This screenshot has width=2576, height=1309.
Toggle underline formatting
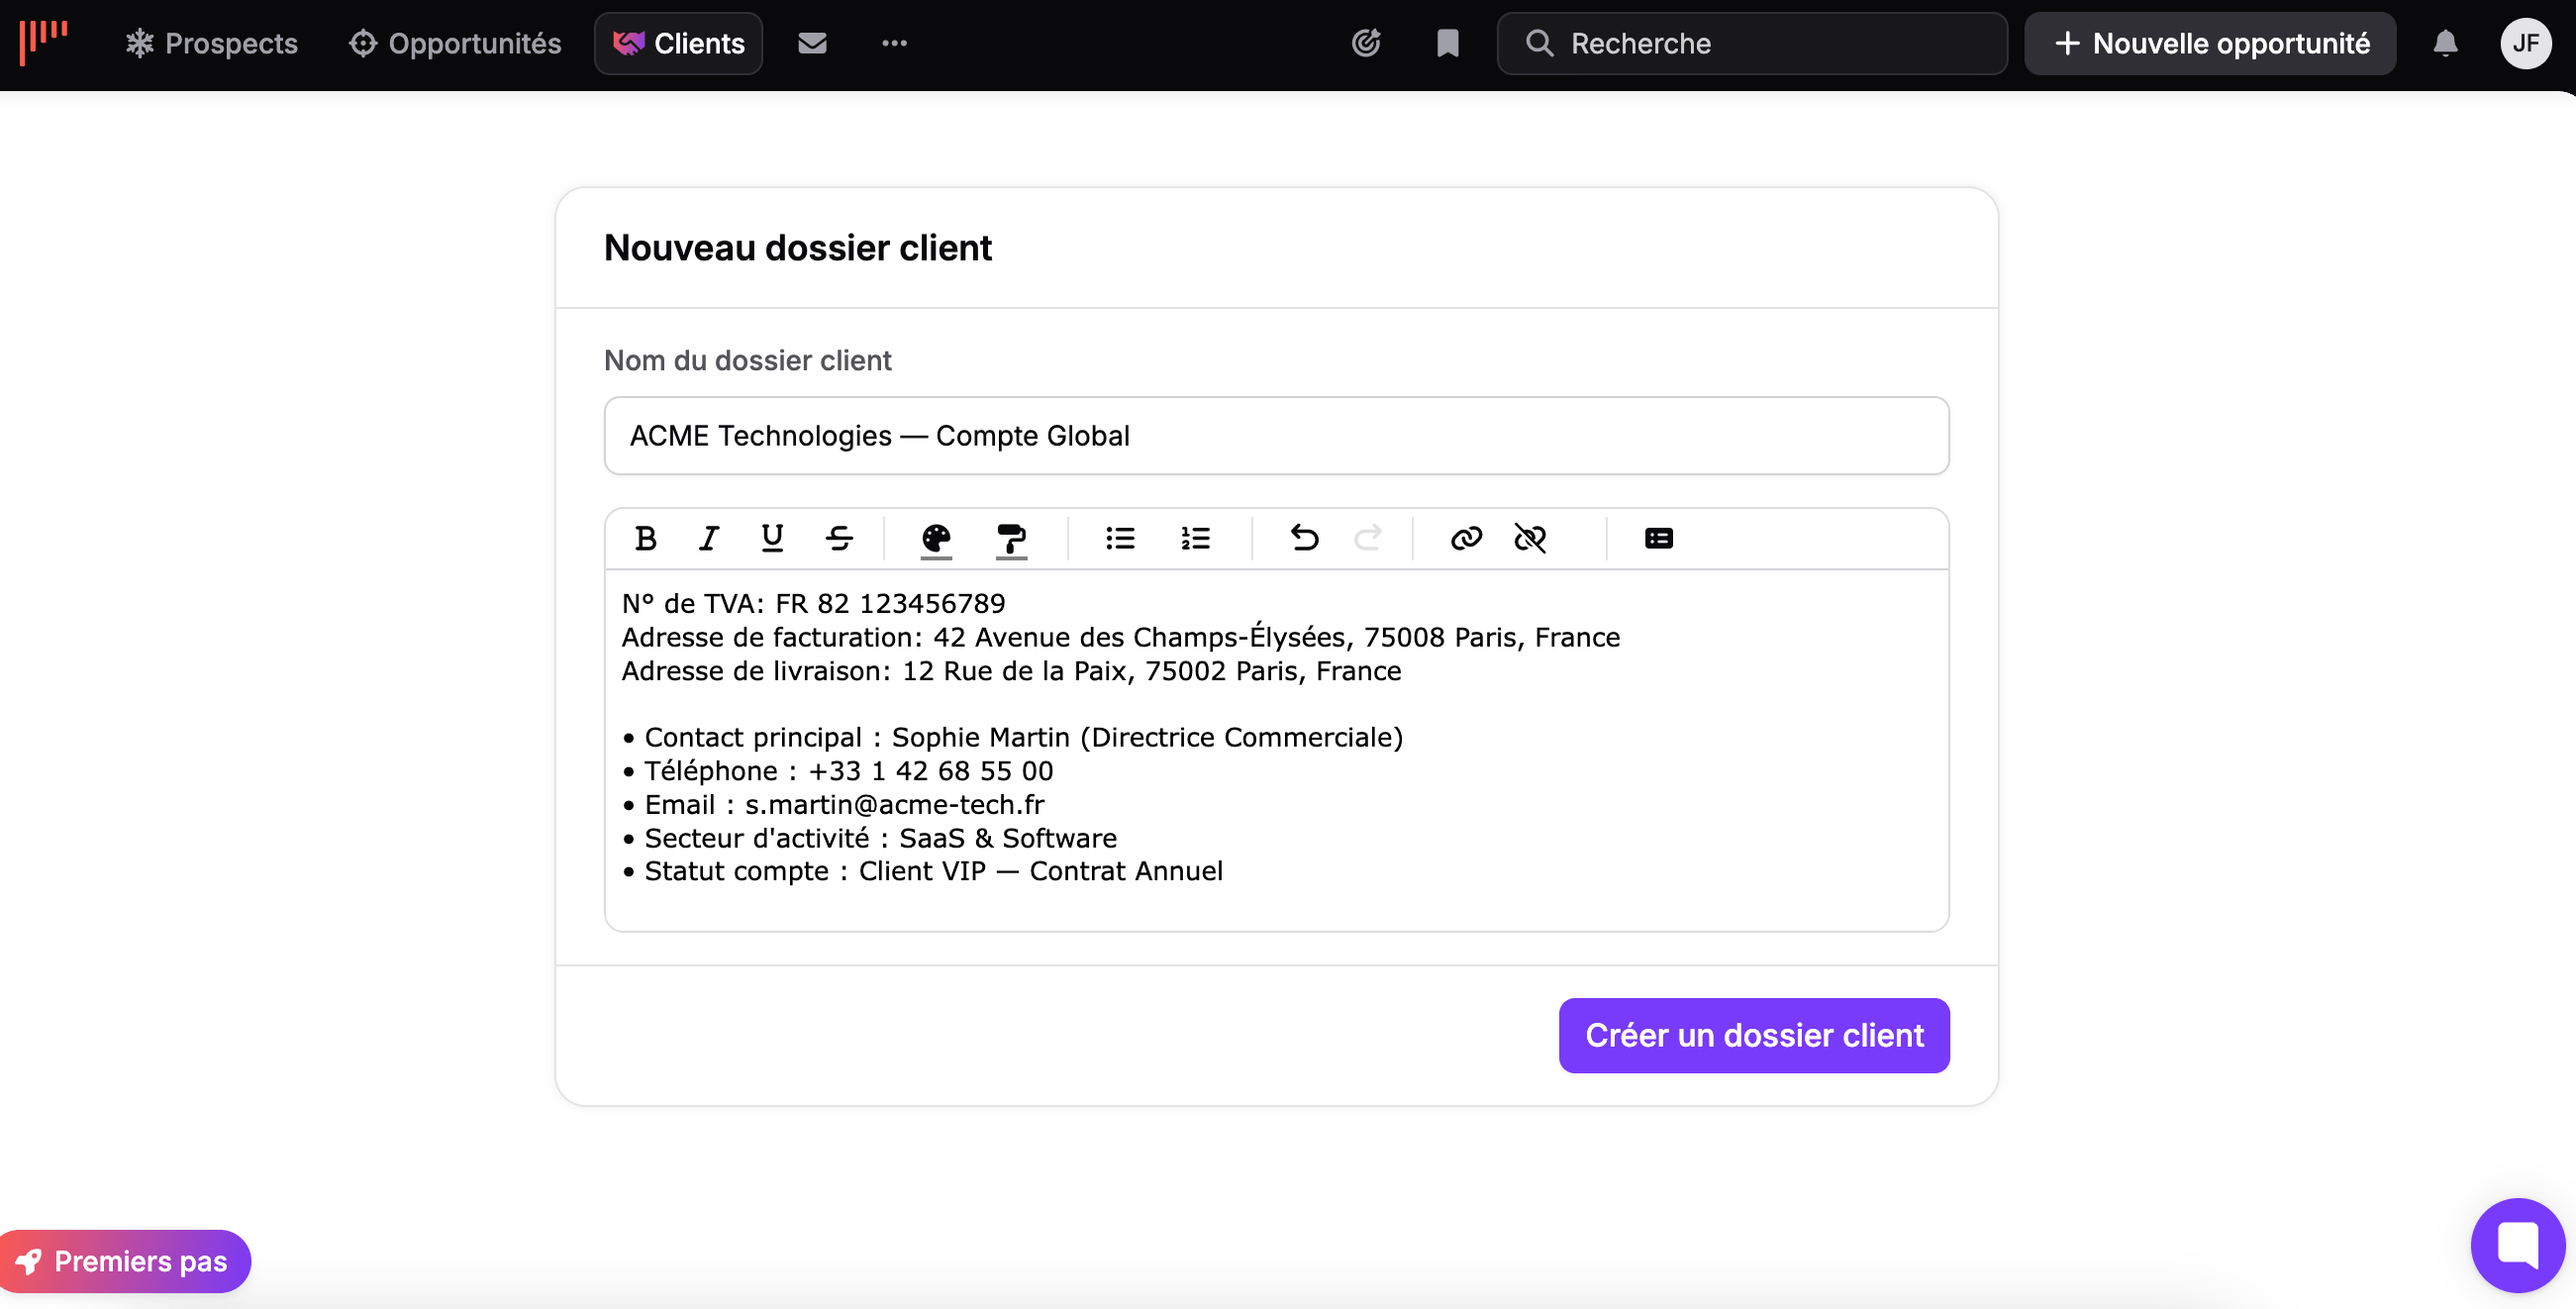[772, 538]
